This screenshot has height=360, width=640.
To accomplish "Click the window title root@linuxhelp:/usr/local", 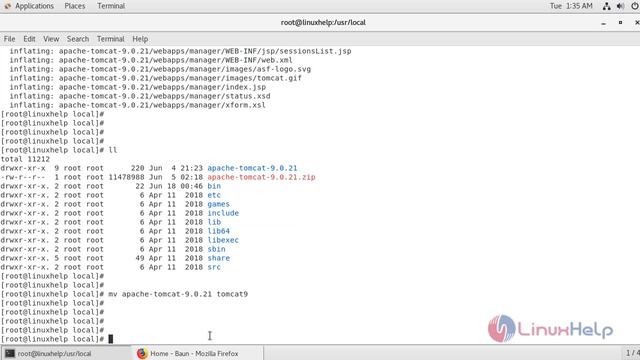I will 323,22.
